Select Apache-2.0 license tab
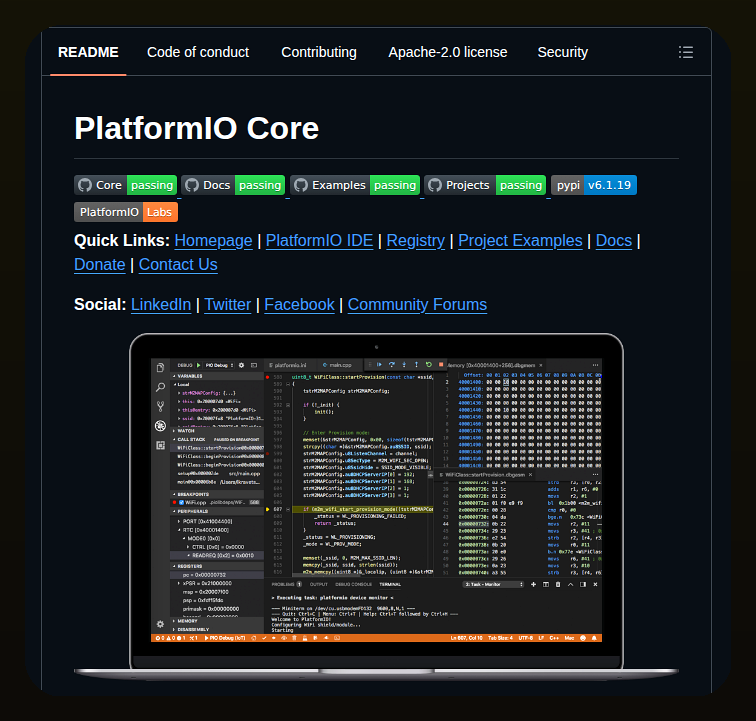 [447, 52]
